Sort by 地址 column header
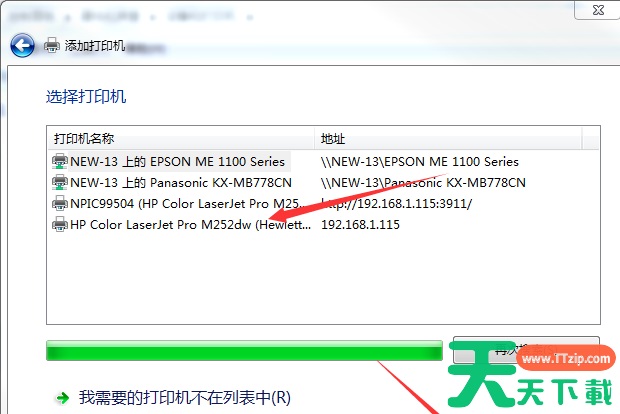 [x=448, y=138]
